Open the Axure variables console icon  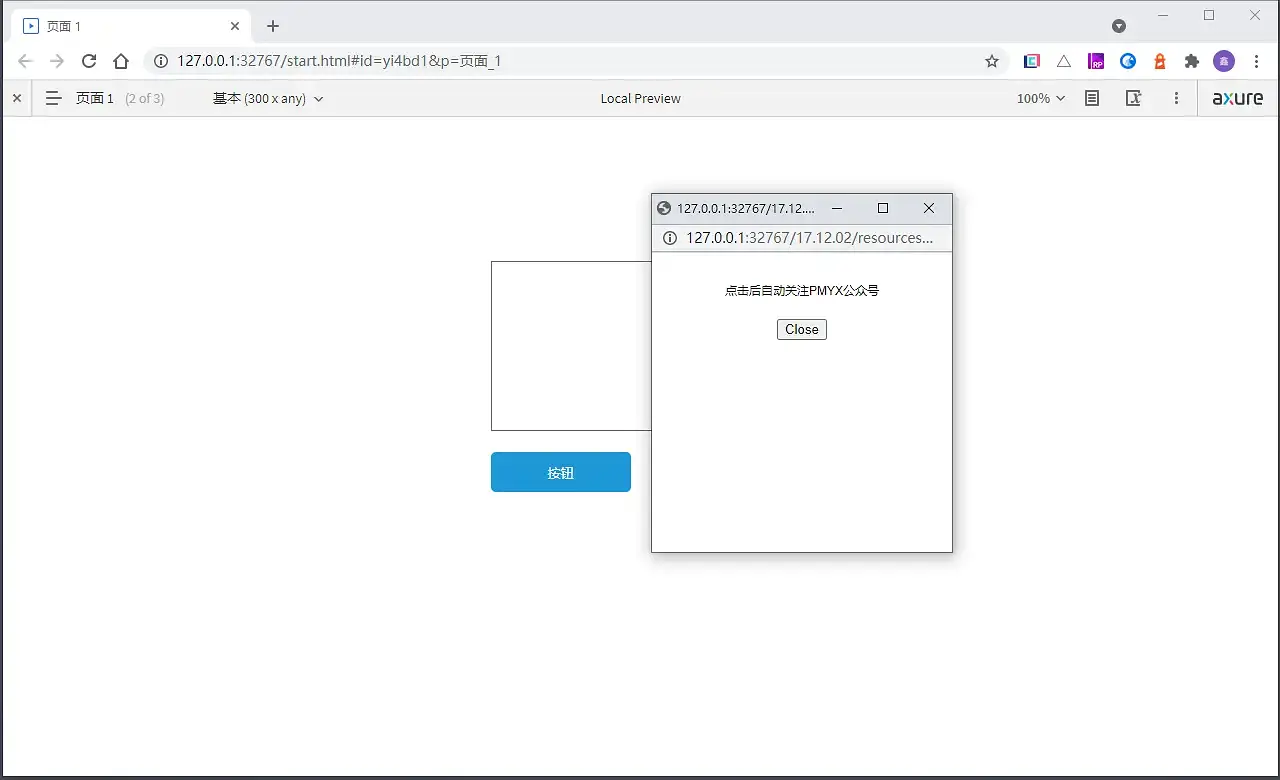click(1133, 98)
